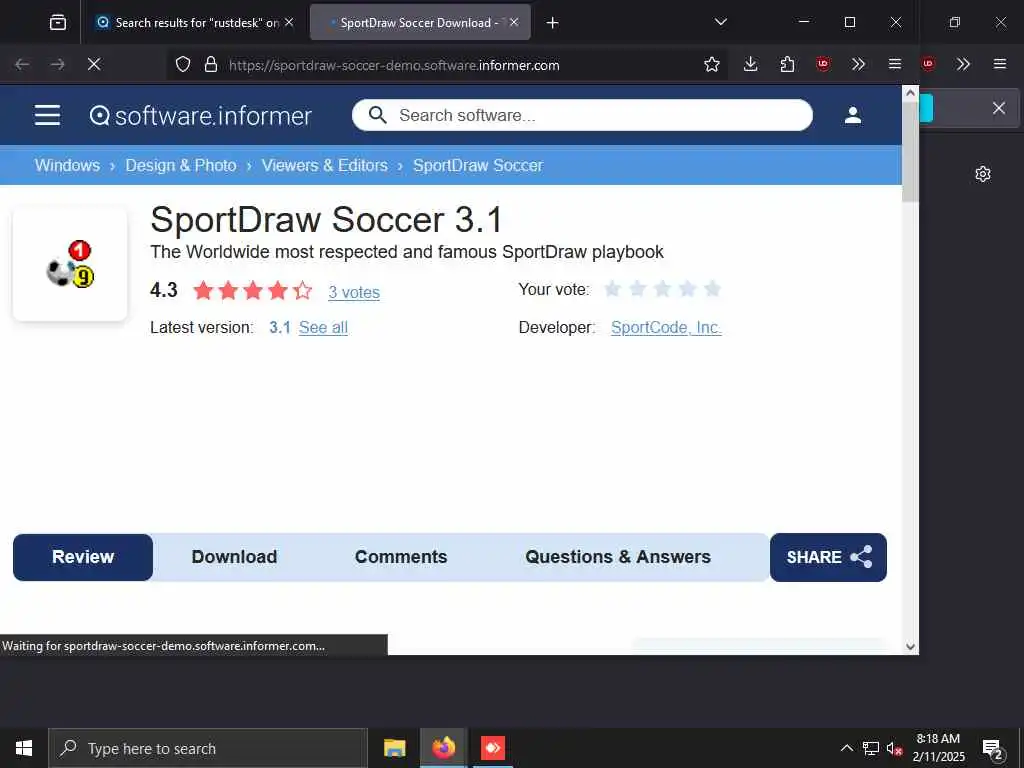
Task: Open the Firefox application menu
Action: click(x=895, y=64)
